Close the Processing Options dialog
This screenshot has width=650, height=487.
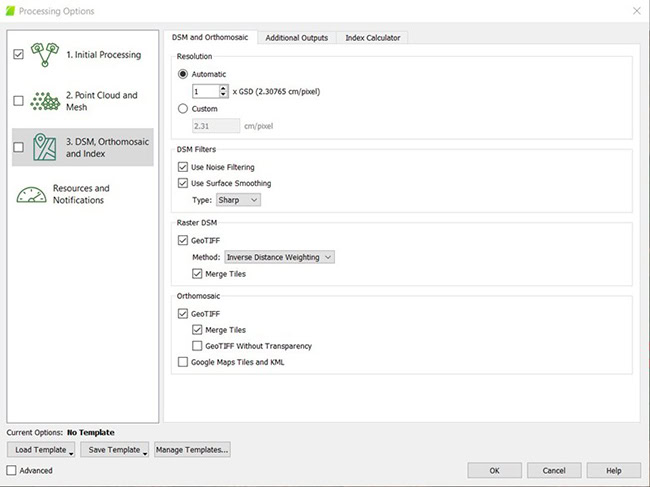pos(637,11)
